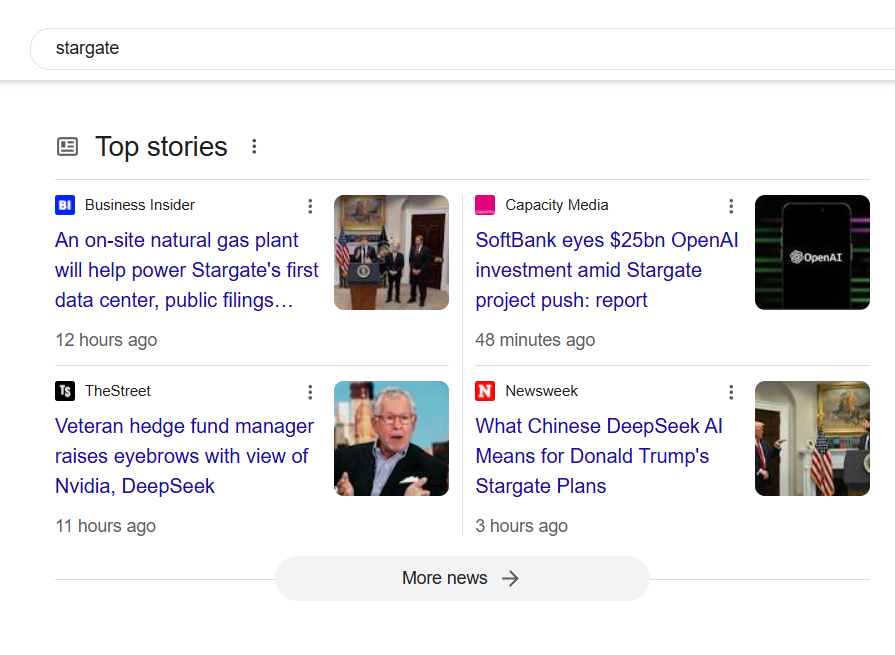The width and height of the screenshot is (895, 655).
Task: Click TheStreet source name
Action: click(x=118, y=391)
